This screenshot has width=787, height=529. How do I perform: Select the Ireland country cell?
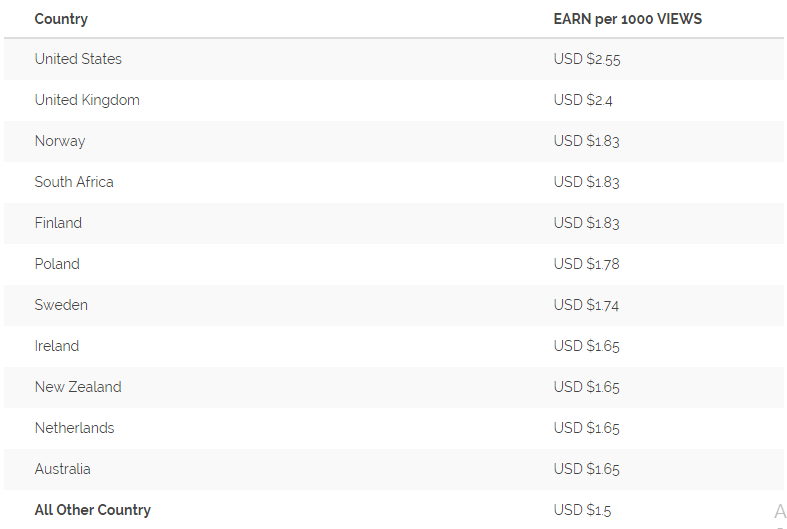pyautogui.click(x=56, y=346)
